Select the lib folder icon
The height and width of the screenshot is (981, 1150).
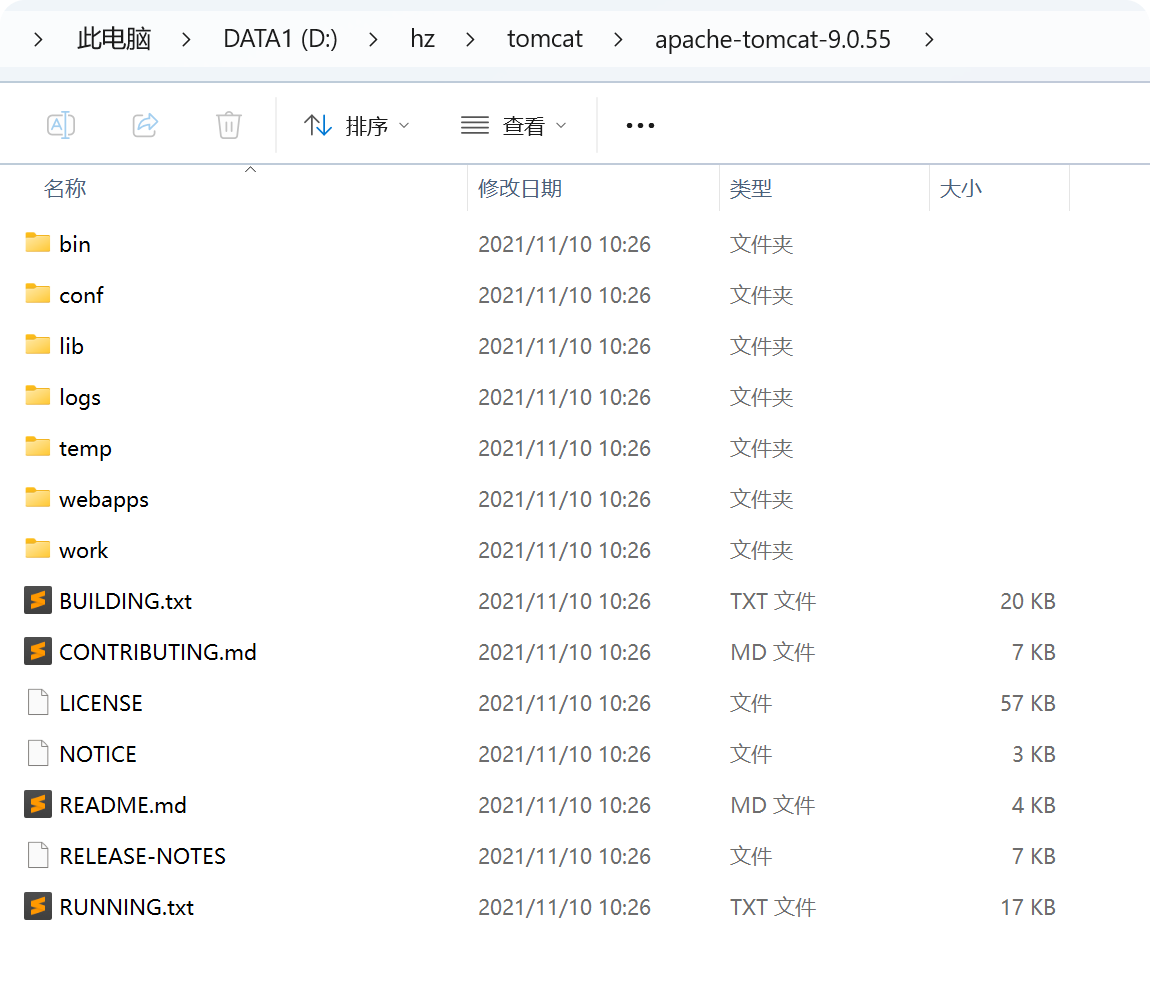click(37, 345)
